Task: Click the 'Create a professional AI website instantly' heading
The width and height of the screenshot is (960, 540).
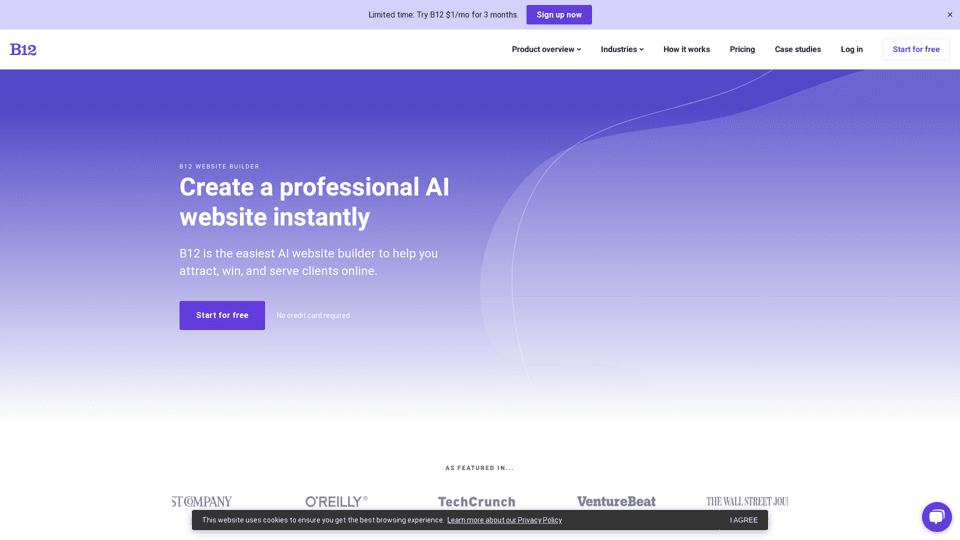Action: tap(314, 202)
